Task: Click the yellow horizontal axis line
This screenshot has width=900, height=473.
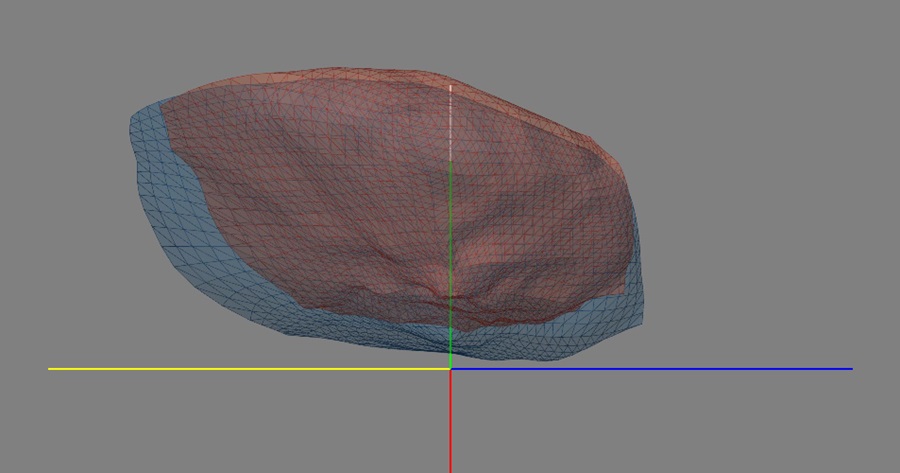Action: [x=250, y=369]
